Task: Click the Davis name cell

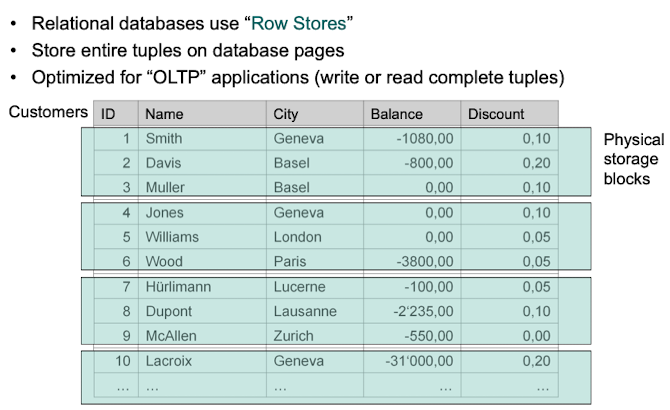Action: [x=163, y=163]
